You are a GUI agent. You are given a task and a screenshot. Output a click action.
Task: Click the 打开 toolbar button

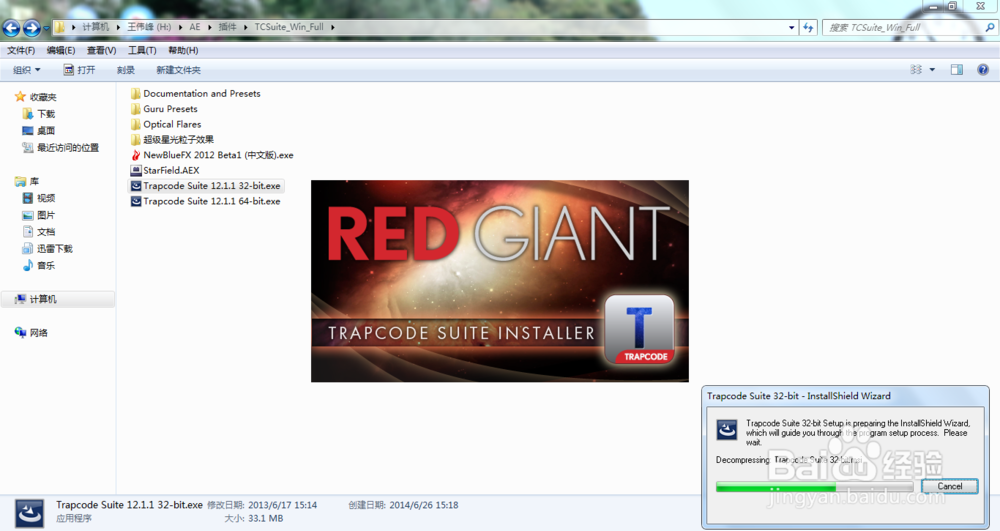[79, 70]
